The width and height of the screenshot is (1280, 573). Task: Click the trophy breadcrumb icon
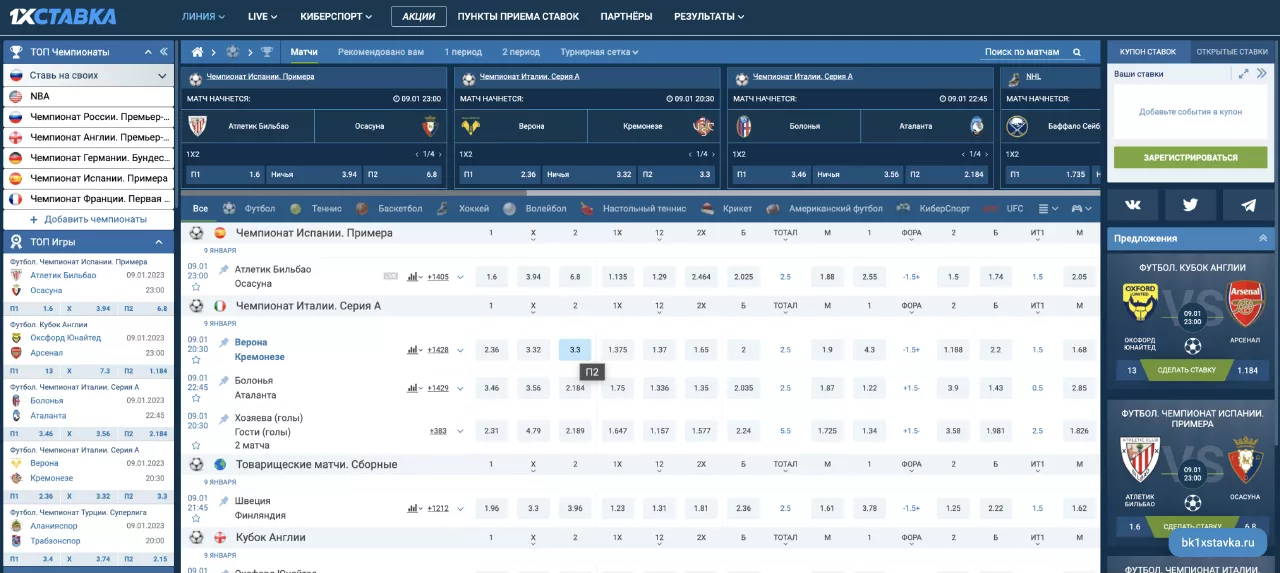[x=267, y=52]
